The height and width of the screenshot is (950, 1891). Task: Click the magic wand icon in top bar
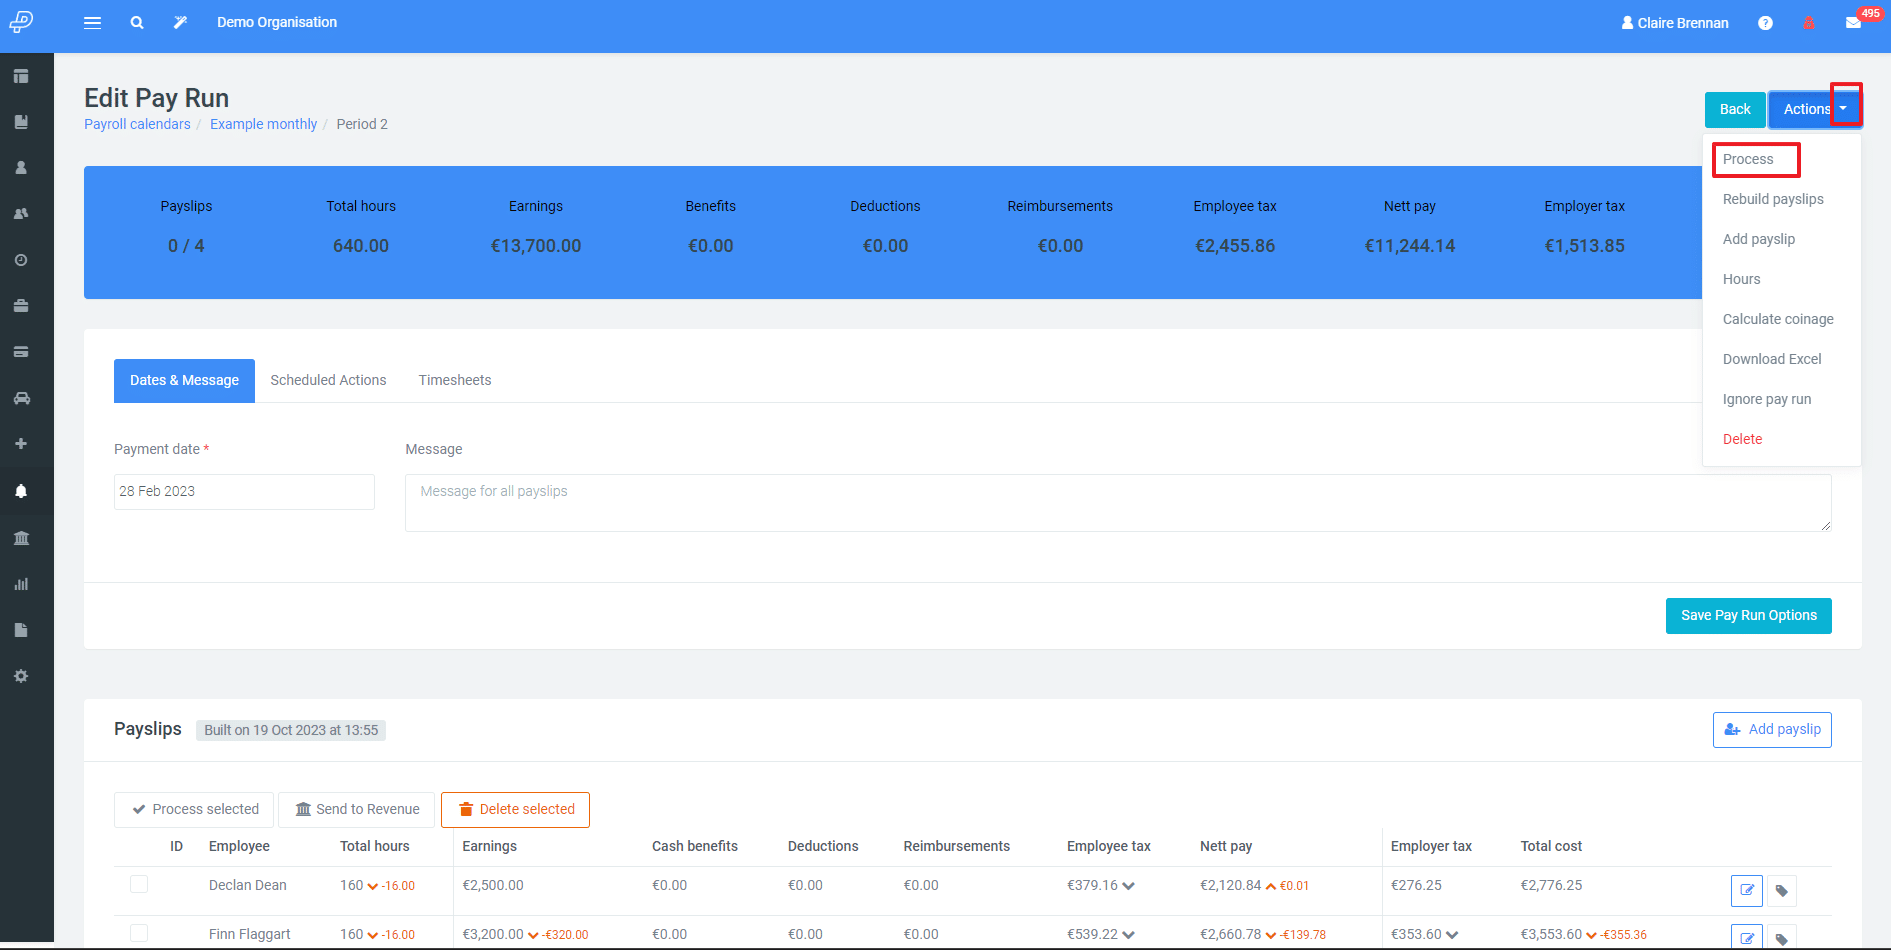[x=180, y=21]
